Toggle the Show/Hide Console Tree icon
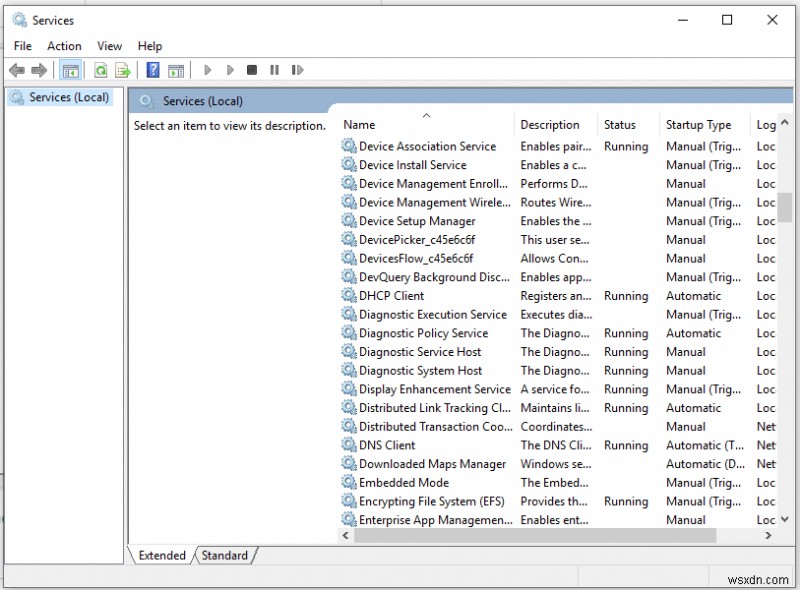The width and height of the screenshot is (800, 590). [70, 70]
